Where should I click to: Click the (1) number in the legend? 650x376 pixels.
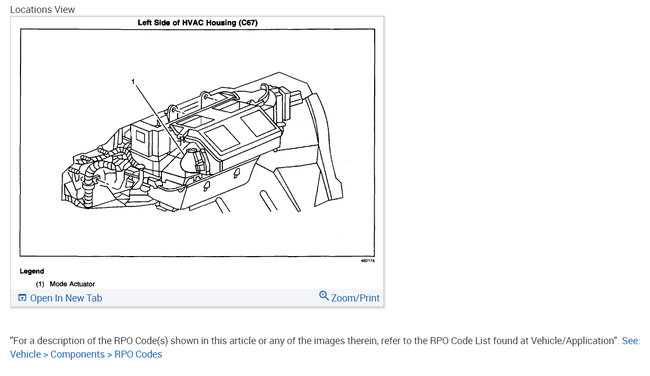click(40, 284)
